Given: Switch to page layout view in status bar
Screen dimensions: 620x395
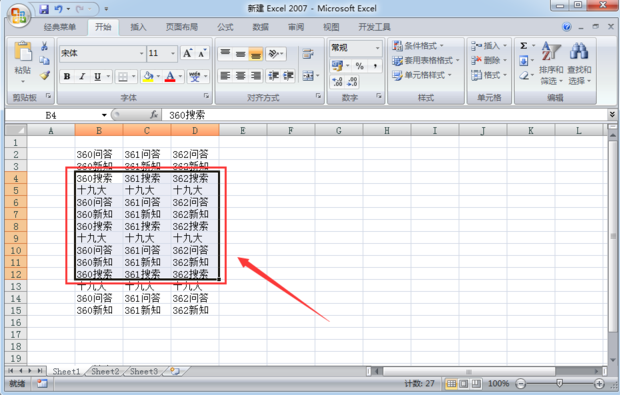Looking at the screenshot, I should (x=464, y=384).
